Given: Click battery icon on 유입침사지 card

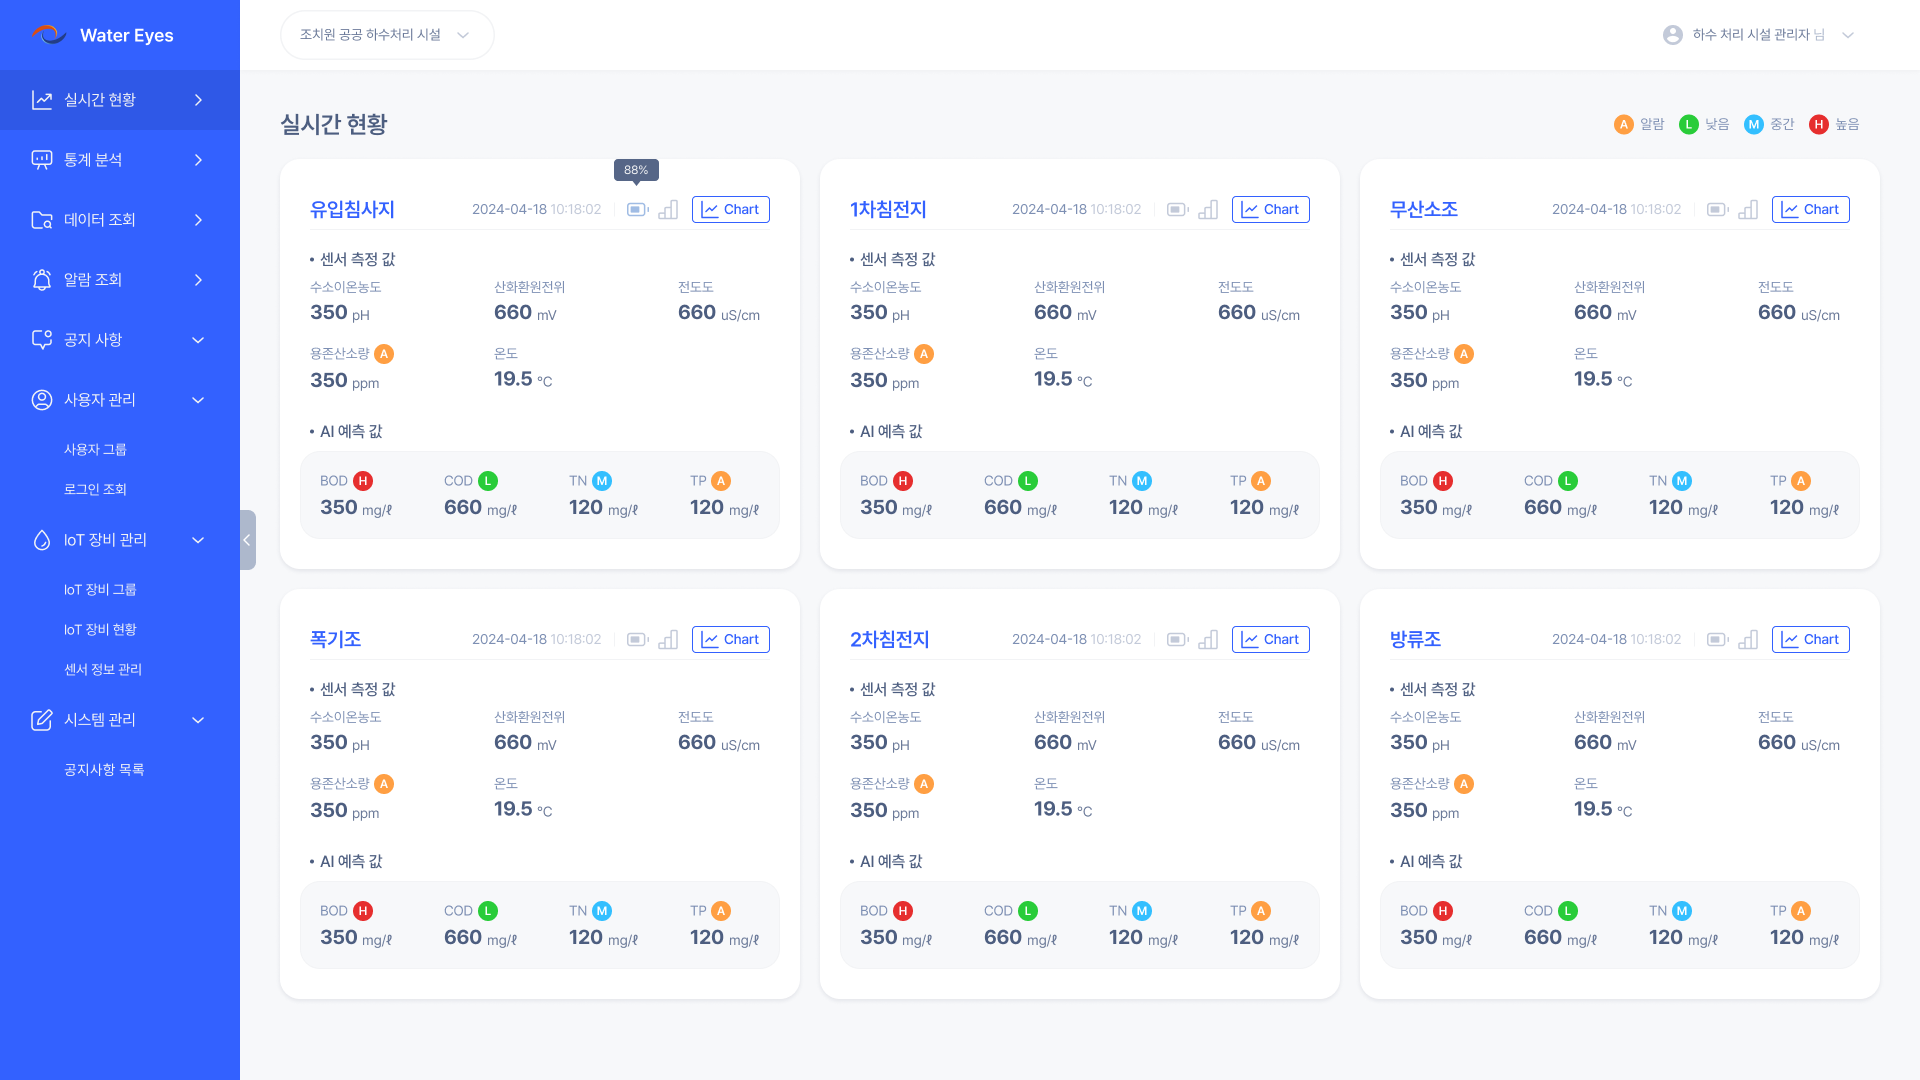Looking at the screenshot, I should point(637,210).
